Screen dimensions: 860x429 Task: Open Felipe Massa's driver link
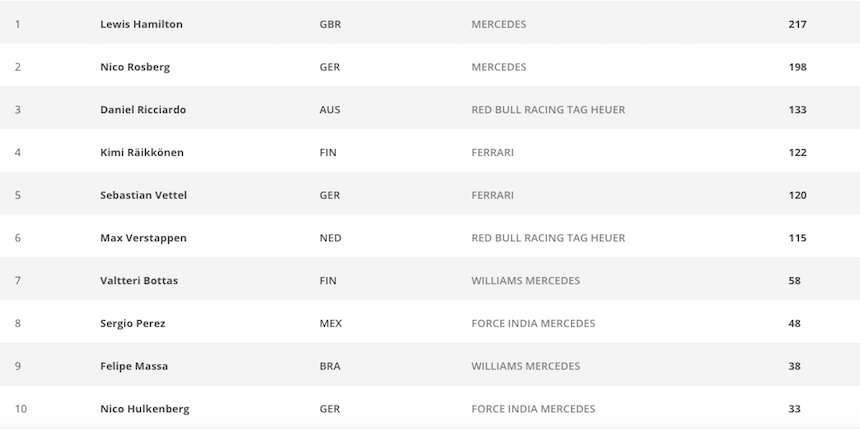click(x=134, y=366)
